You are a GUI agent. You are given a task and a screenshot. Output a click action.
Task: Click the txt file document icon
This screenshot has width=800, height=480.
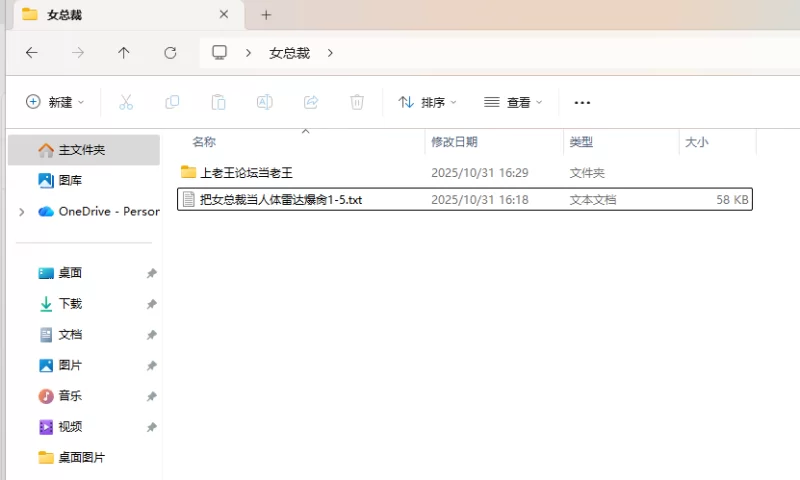pyautogui.click(x=188, y=199)
